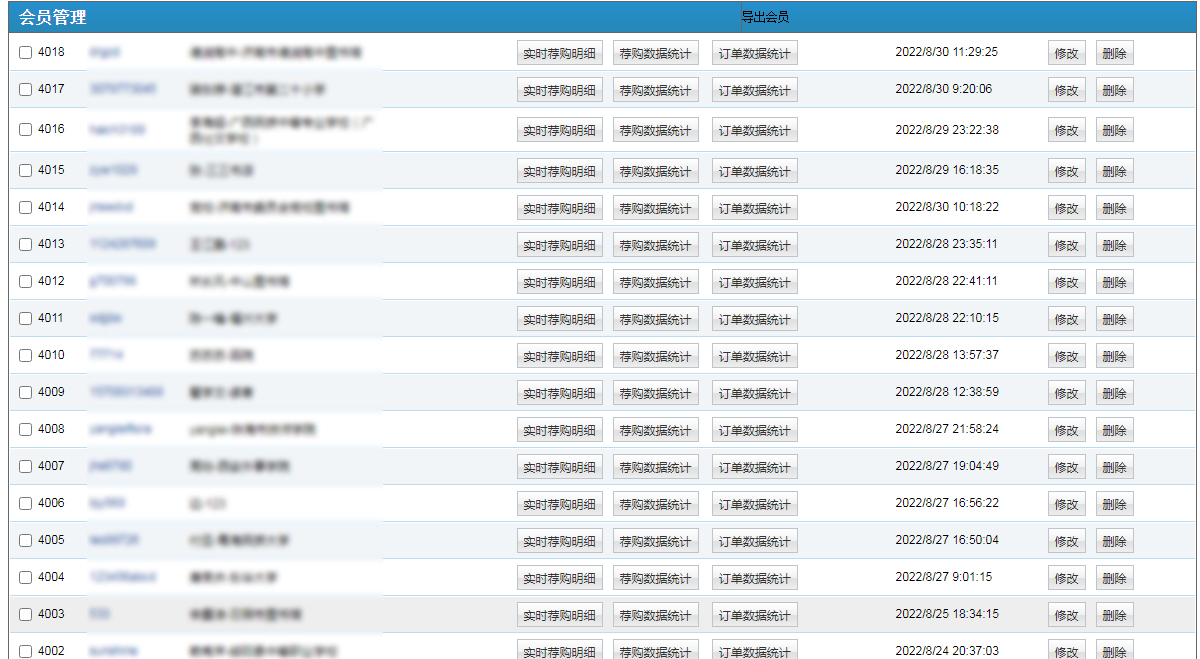Open the username link of member 4016

coord(117,129)
